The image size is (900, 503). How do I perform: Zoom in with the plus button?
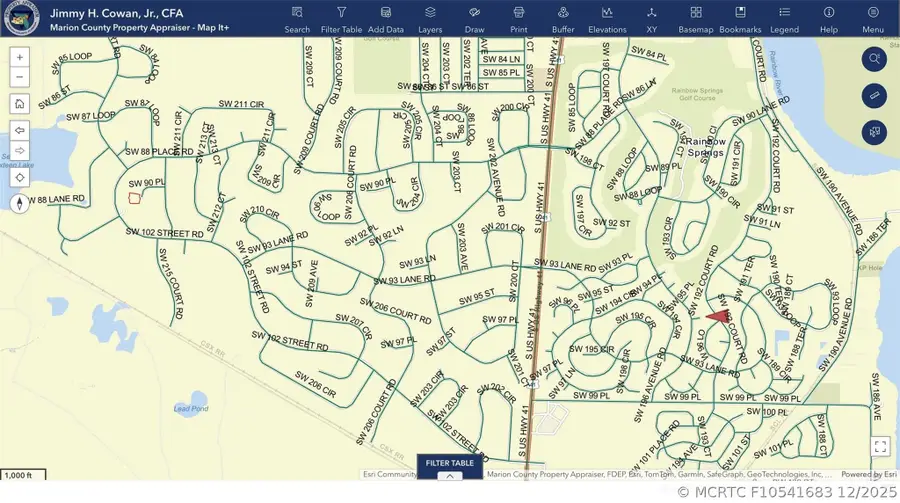point(20,57)
